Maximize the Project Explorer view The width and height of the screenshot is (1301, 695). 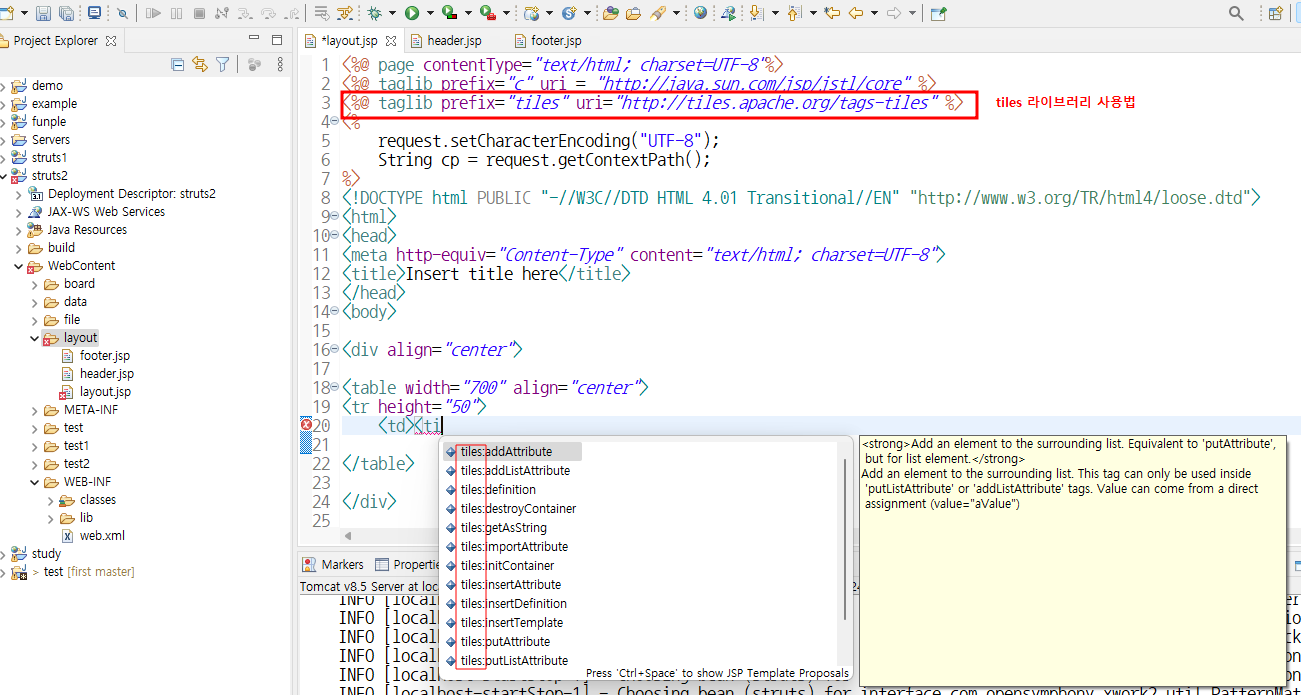point(277,40)
